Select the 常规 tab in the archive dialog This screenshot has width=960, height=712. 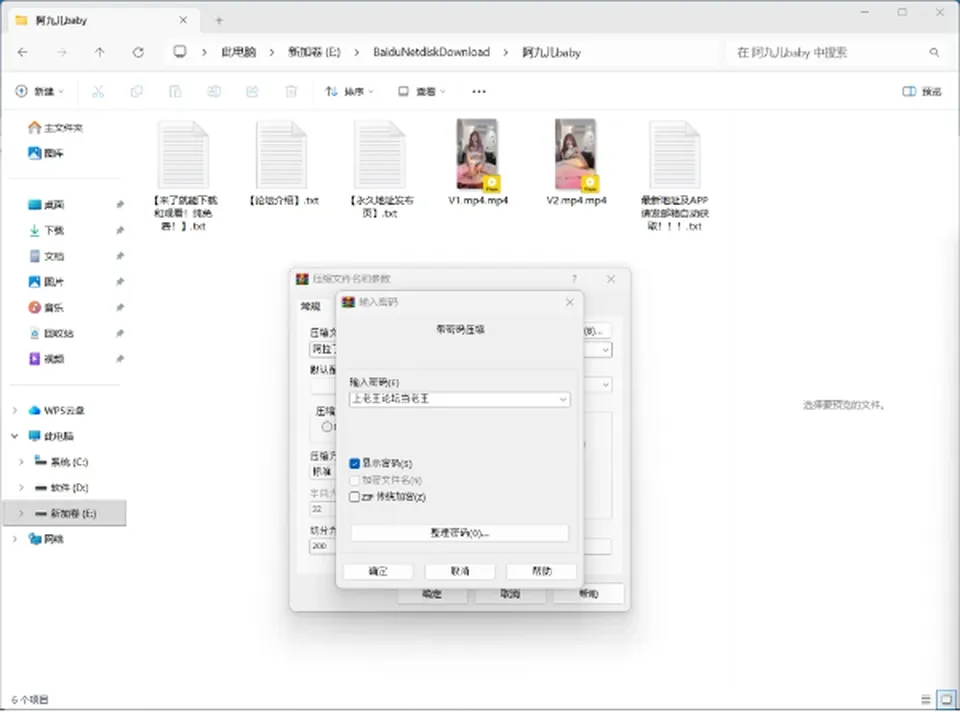click(310, 306)
